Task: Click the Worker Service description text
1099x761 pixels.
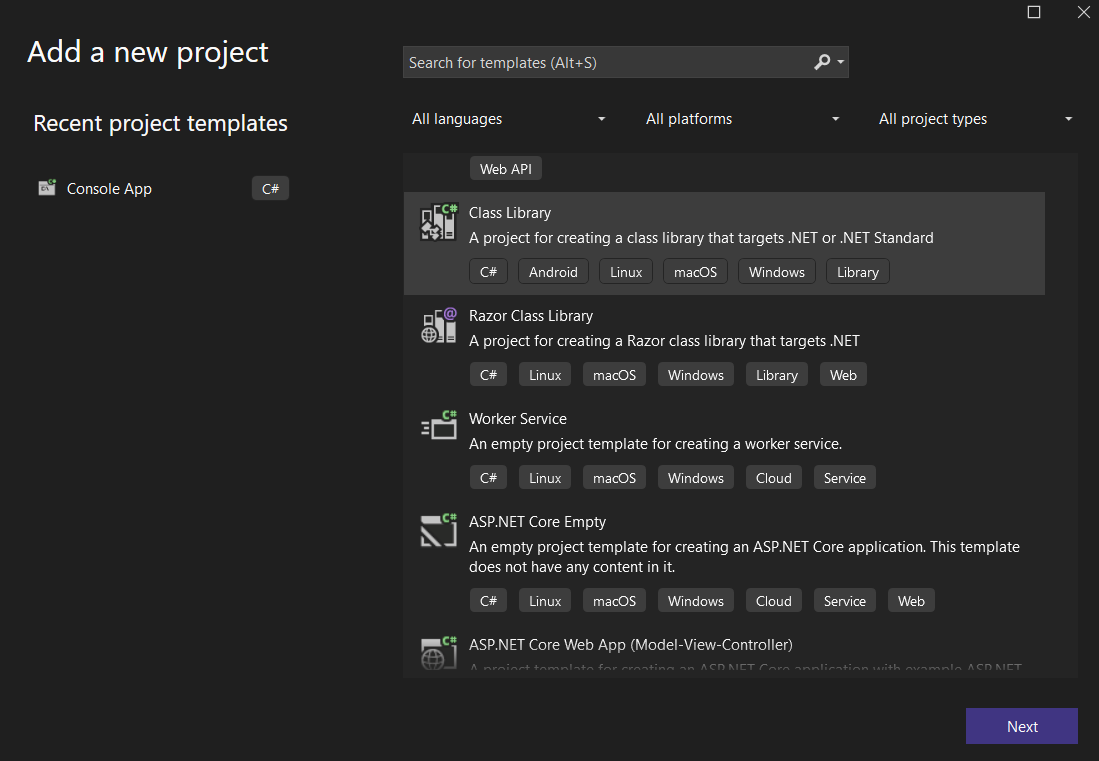Action: 655,444
